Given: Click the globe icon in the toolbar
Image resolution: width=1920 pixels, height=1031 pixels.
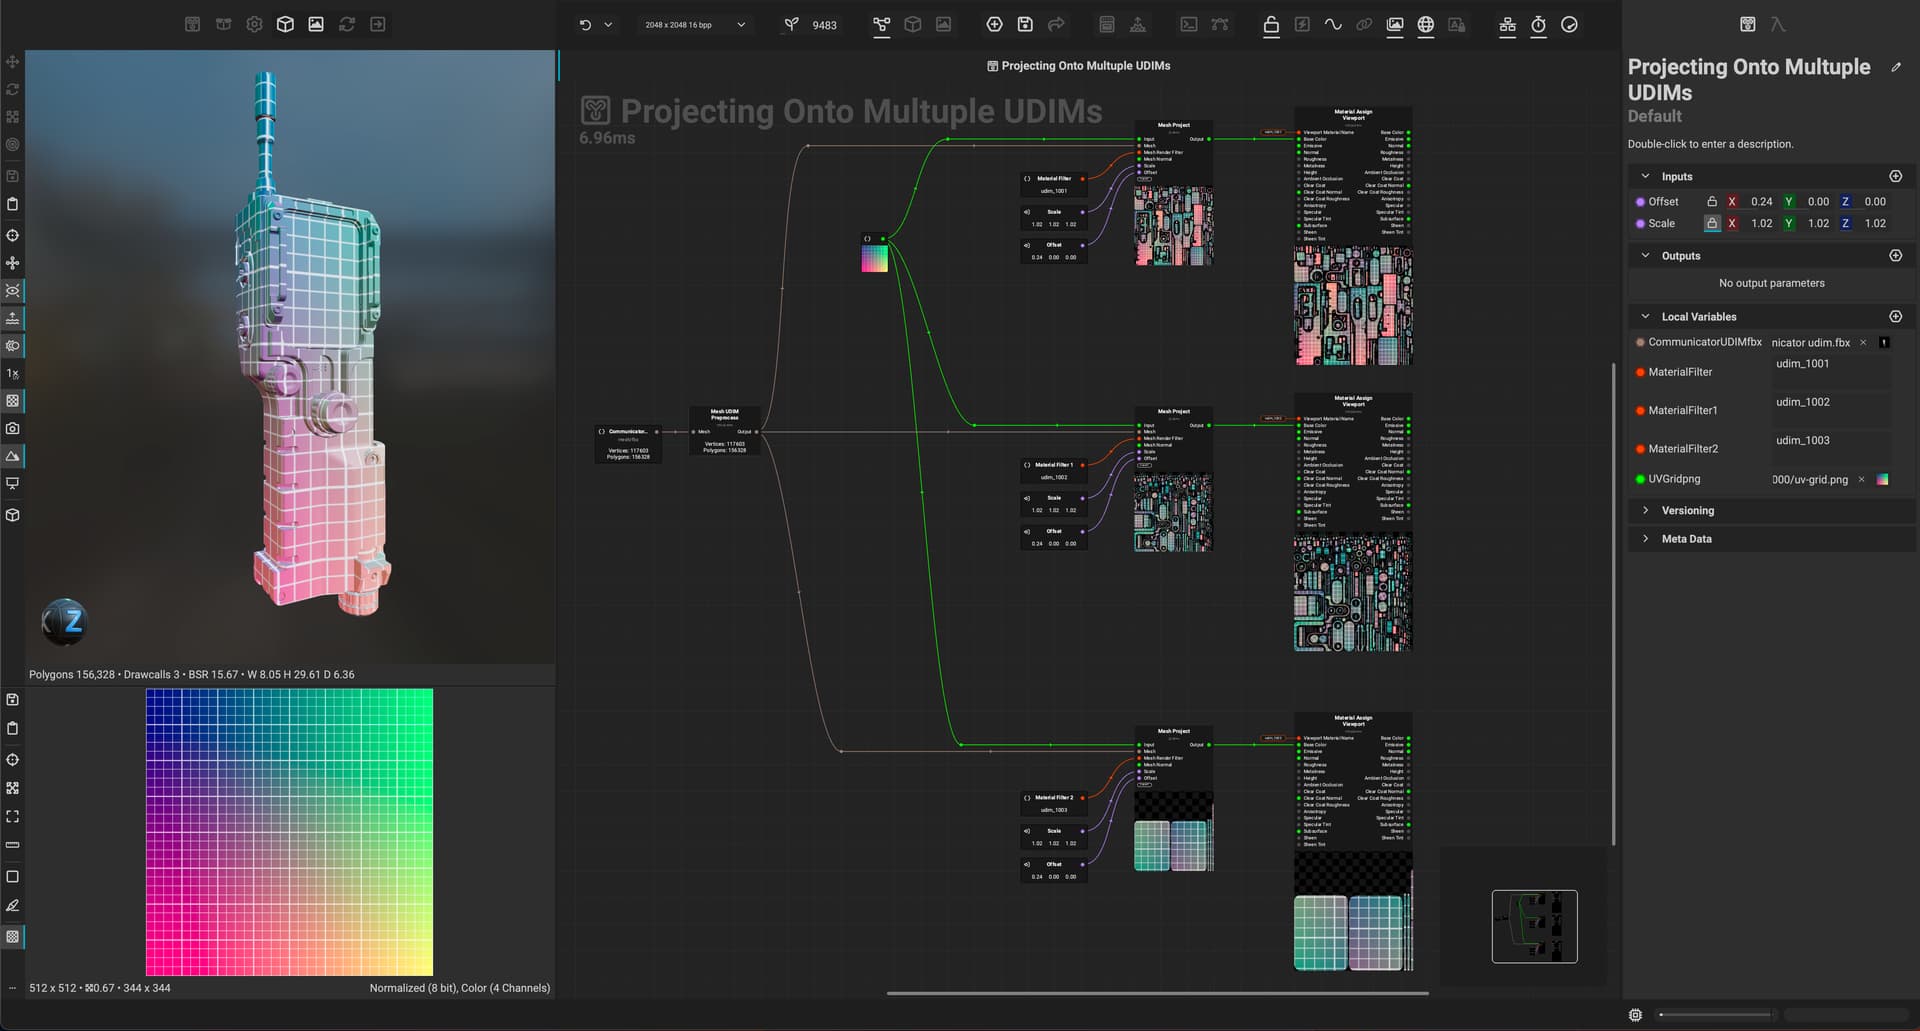Looking at the screenshot, I should (x=1426, y=25).
